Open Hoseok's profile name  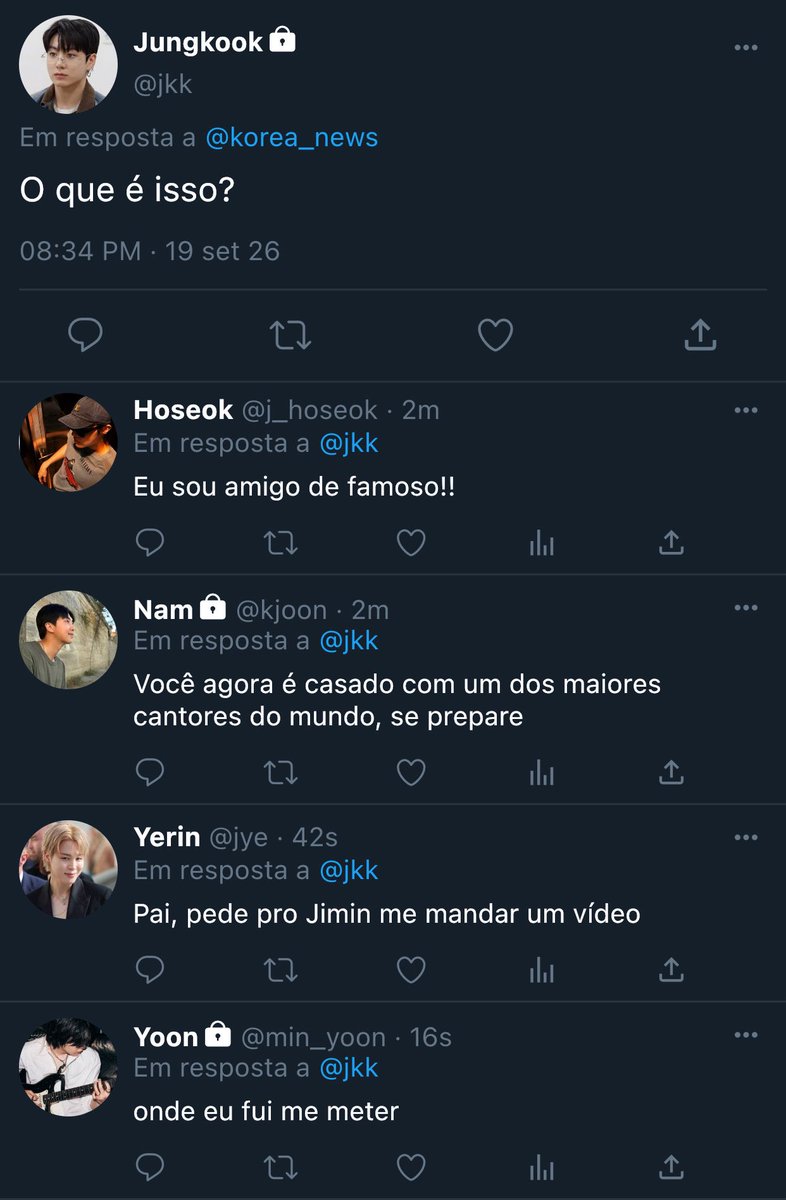click(183, 410)
